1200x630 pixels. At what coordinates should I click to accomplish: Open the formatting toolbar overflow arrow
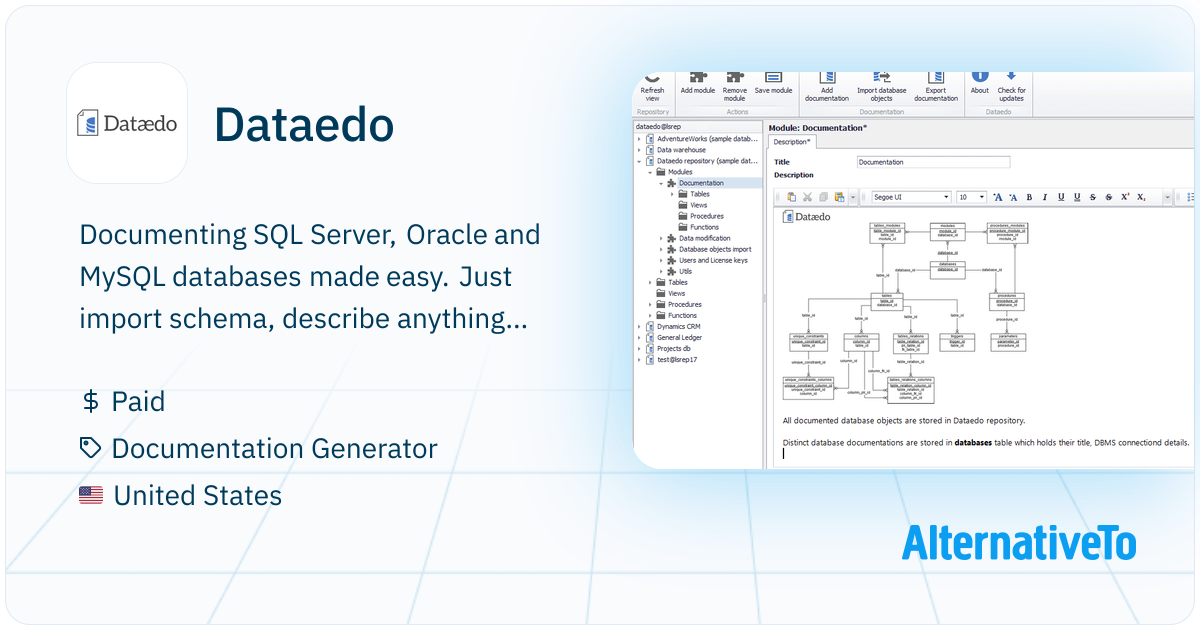click(x=1168, y=197)
